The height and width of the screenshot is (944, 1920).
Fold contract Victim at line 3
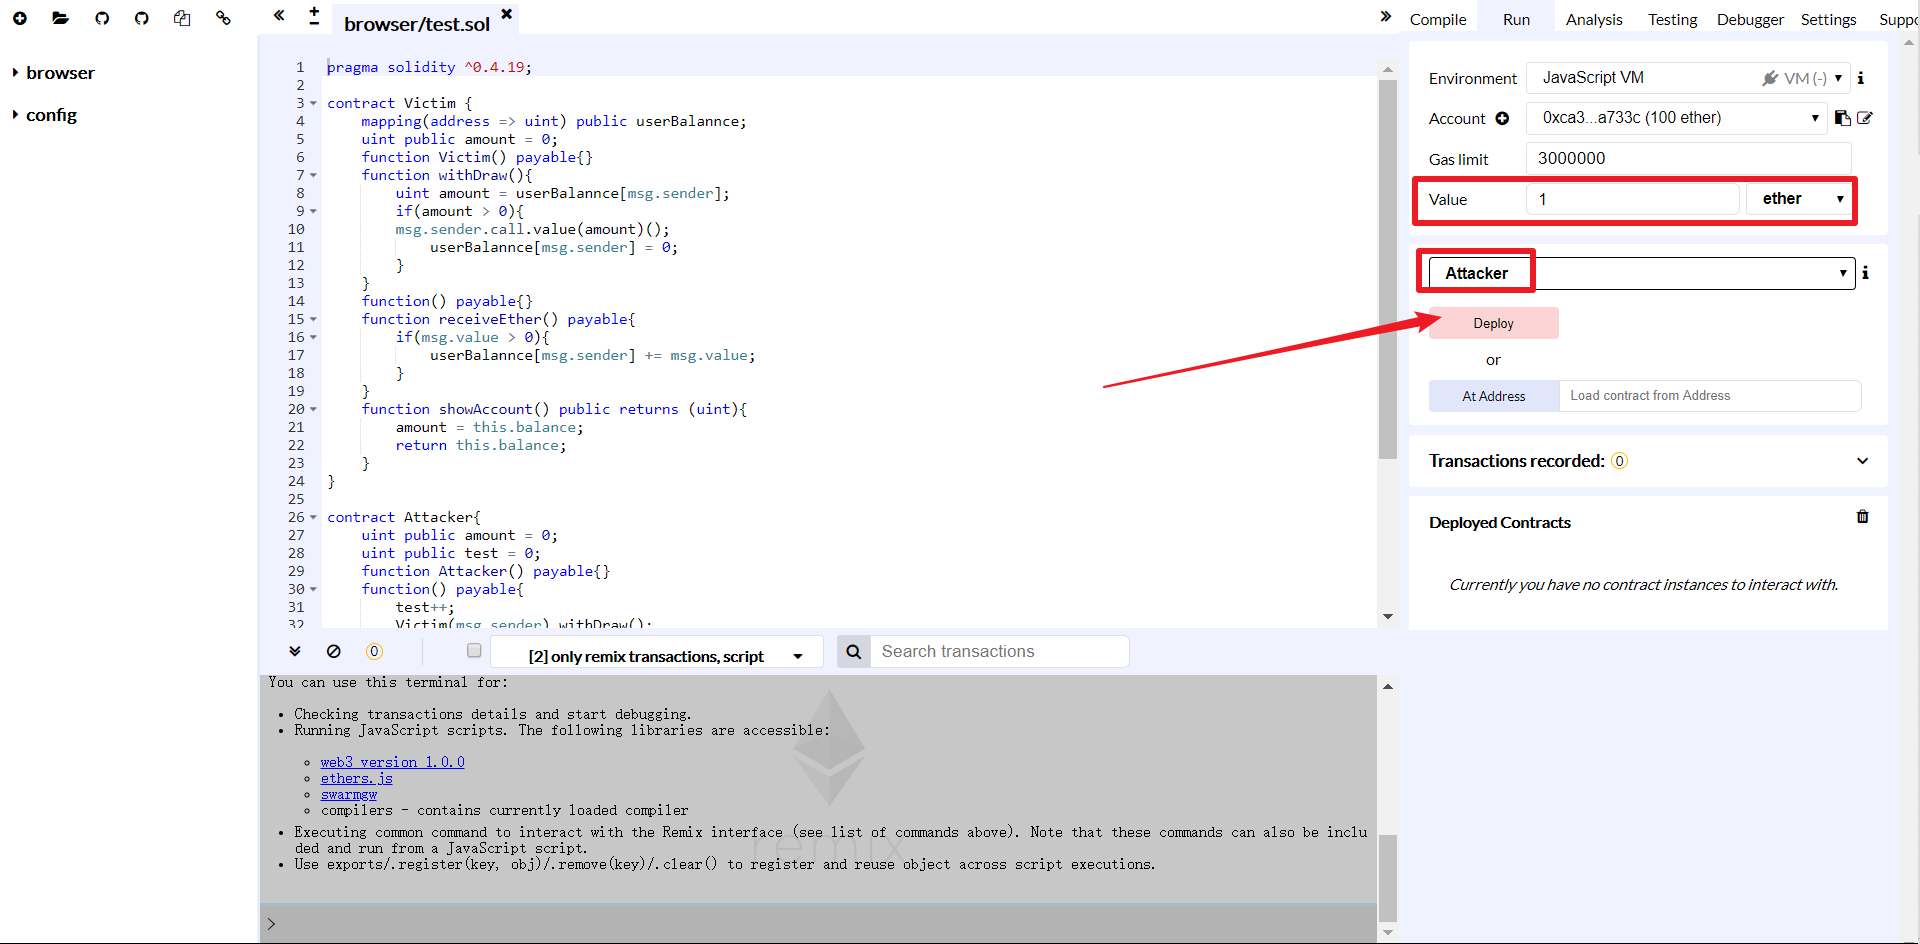click(x=313, y=103)
